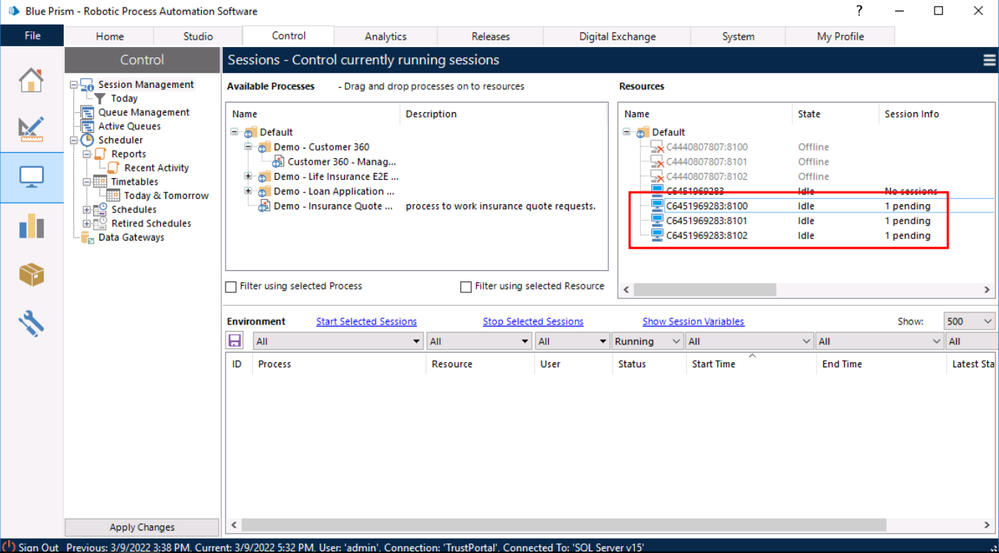Open the System wrench sidebar icon
The width and height of the screenshot is (999, 553).
pos(31,322)
